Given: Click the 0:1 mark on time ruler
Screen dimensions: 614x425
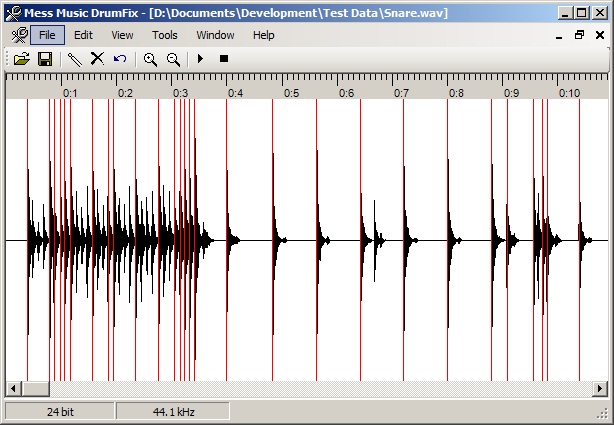Looking at the screenshot, I should pos(70,93).
